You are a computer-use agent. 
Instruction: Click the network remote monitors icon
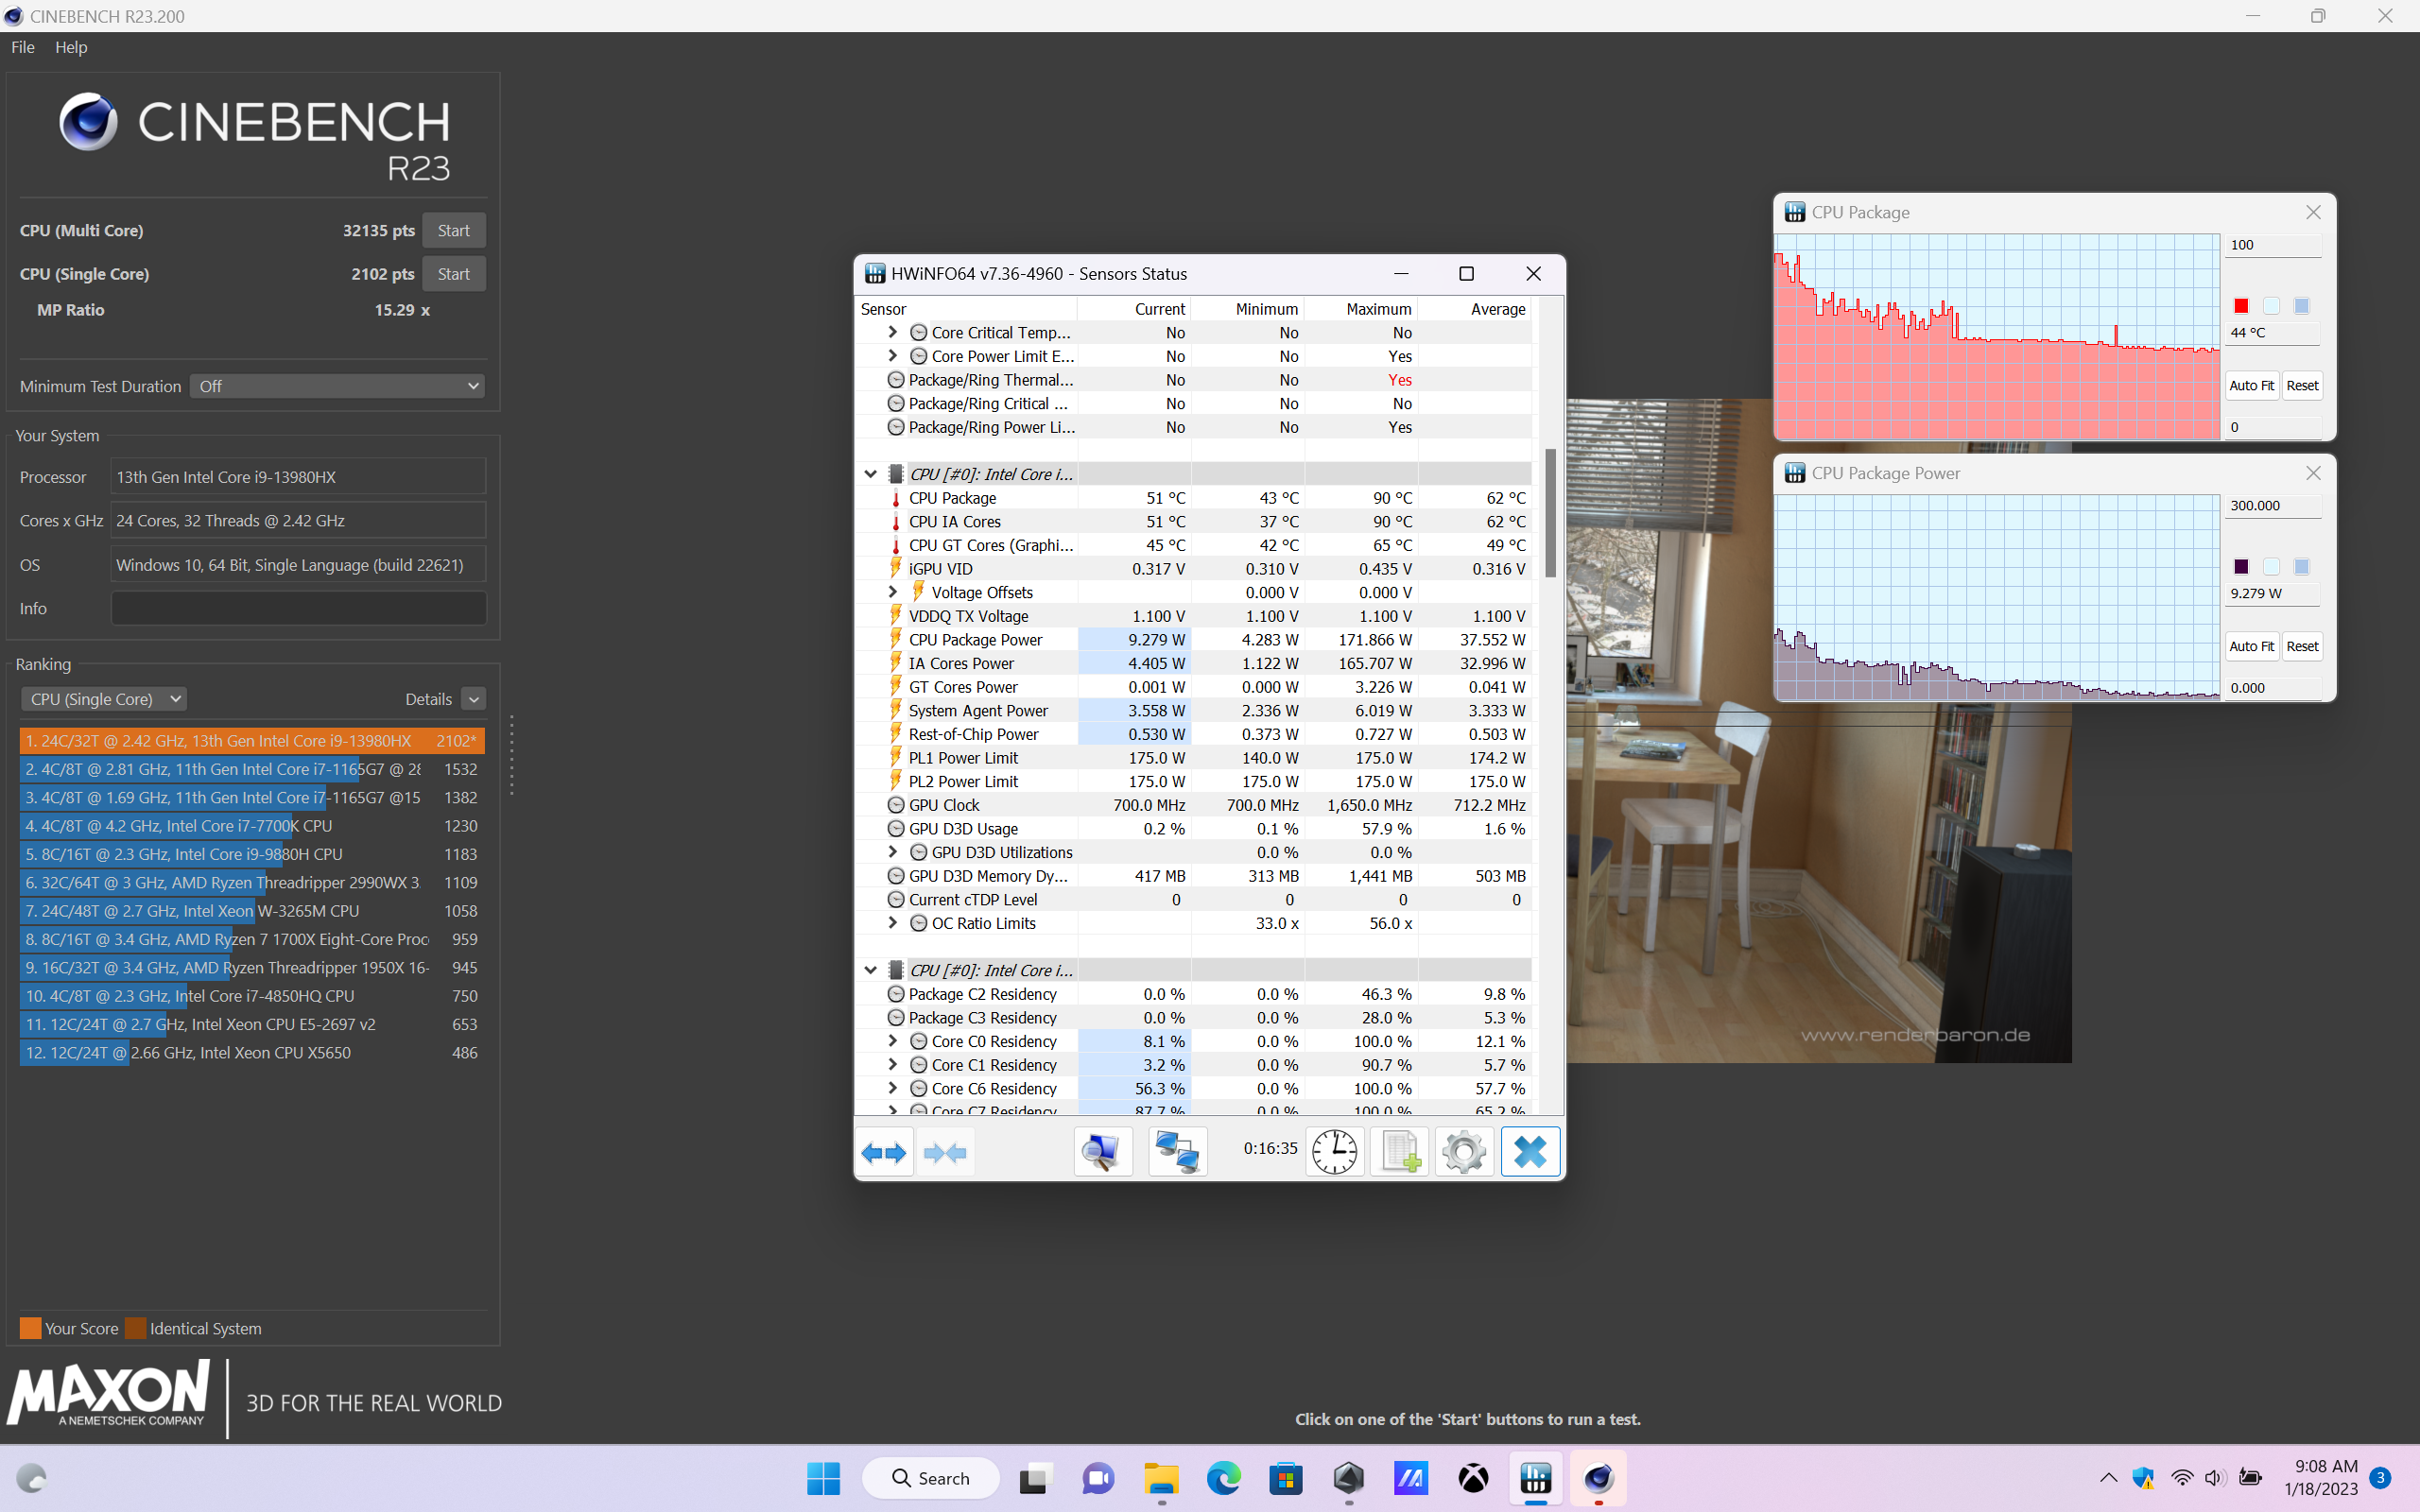[1177, 1152]
